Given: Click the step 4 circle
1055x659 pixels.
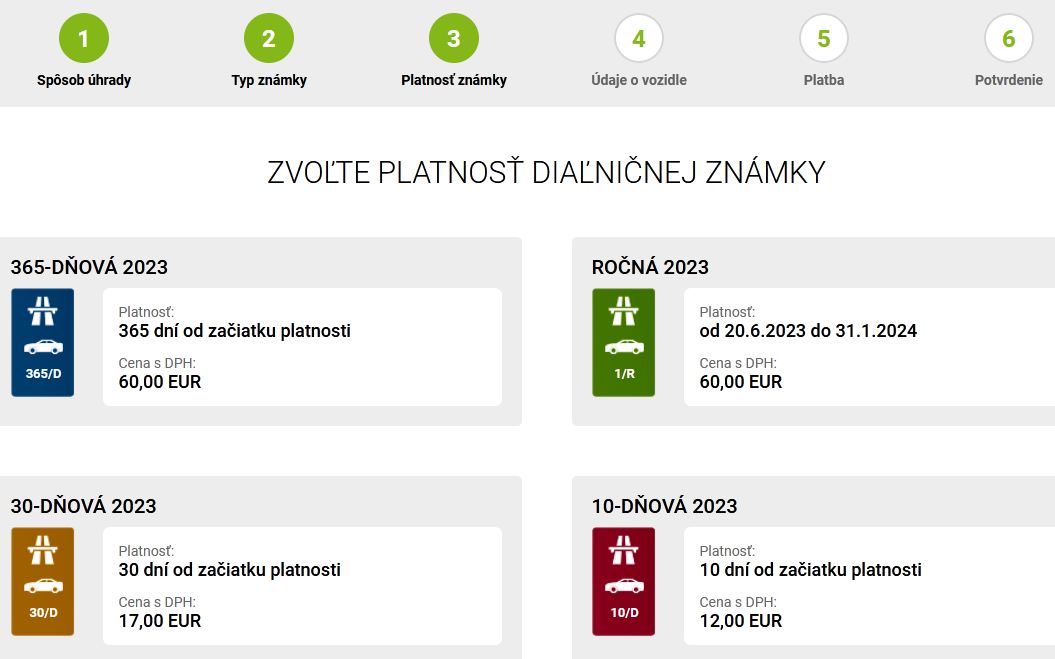Looking at the screenshot, I should [x=639, y=39].
